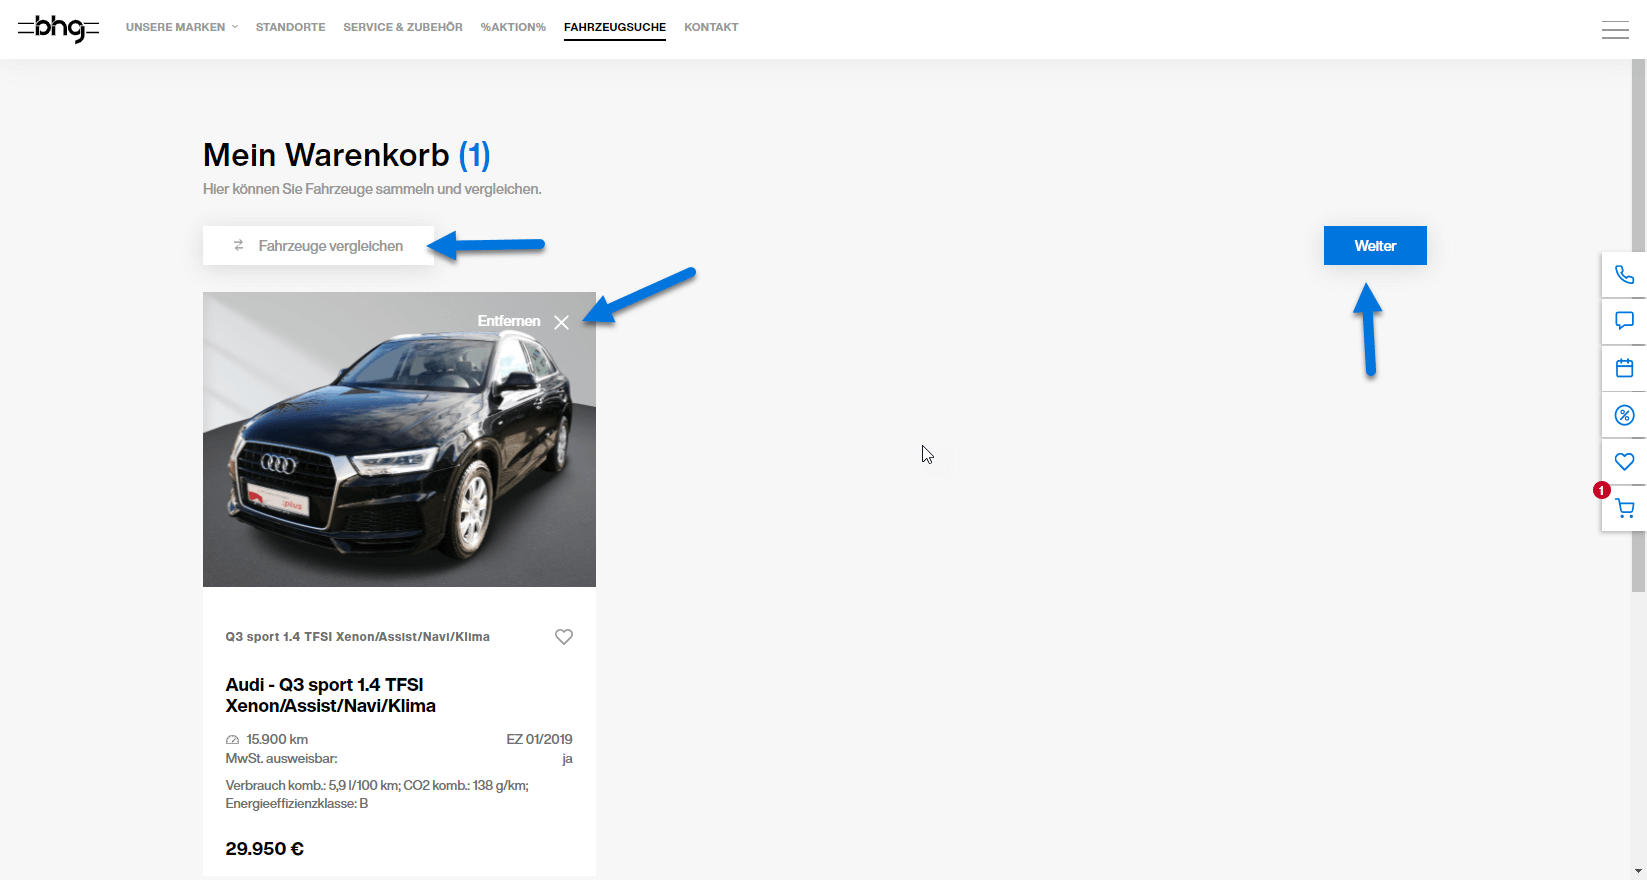Click the Fahrzeuge vergleichen button
Viewport: 1647px width, 880px height.
[318, 245]
